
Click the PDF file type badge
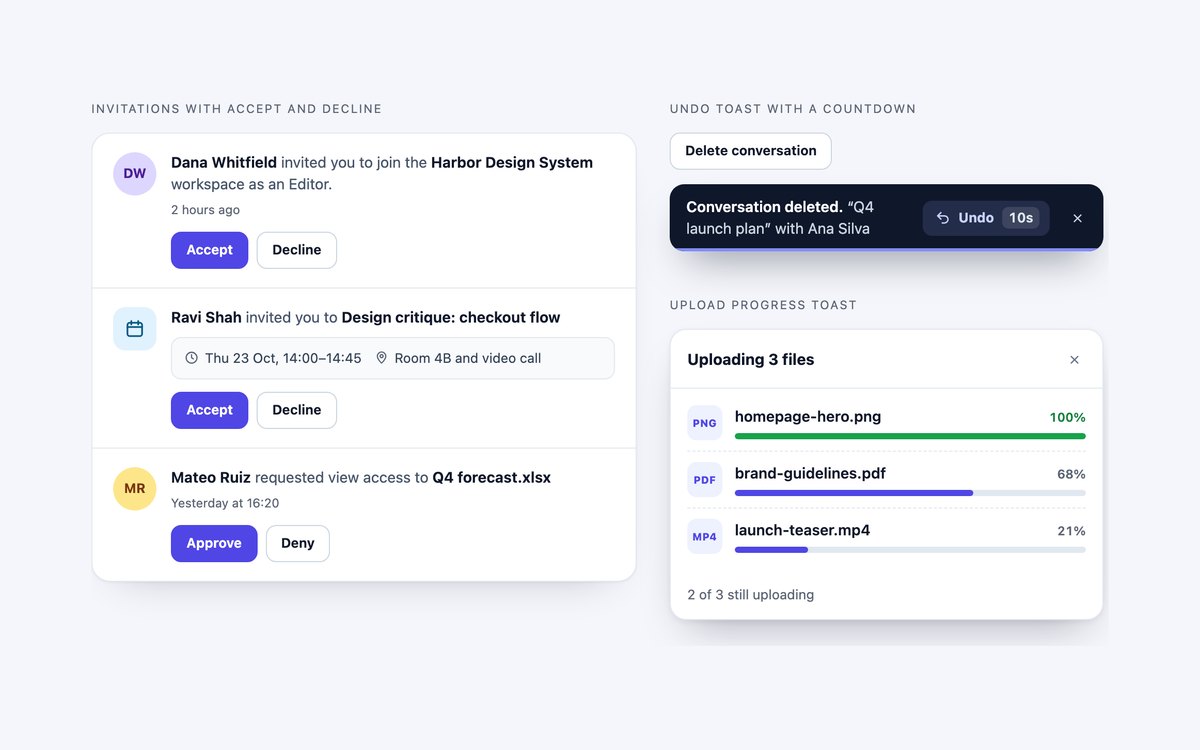tap(705, 480)
